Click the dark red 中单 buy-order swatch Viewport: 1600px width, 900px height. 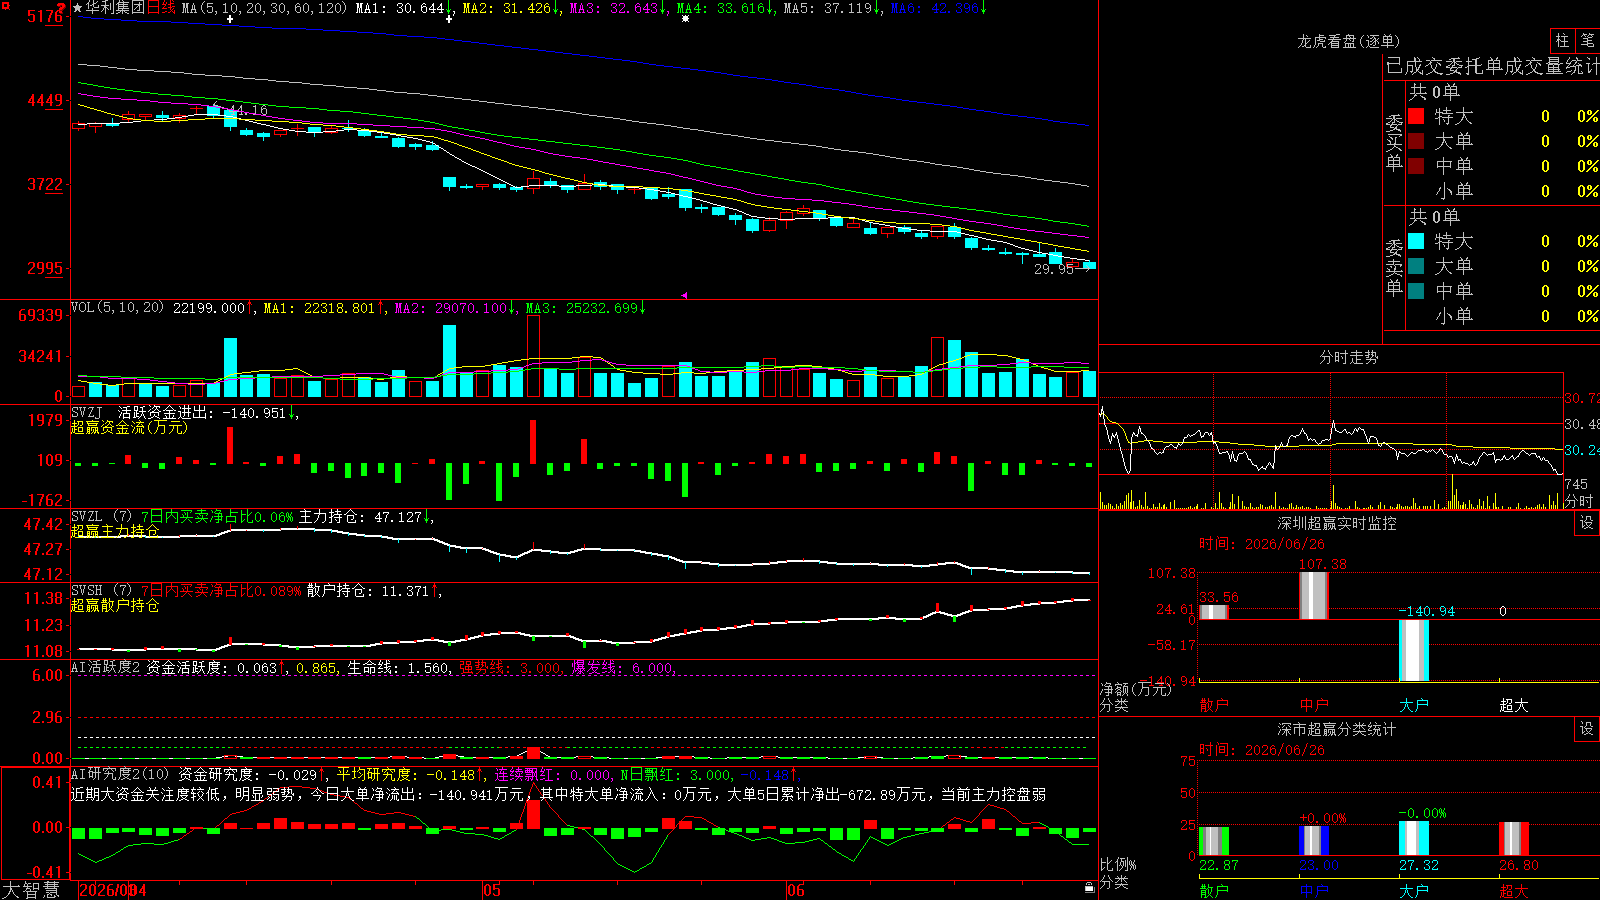(1416, 166)
